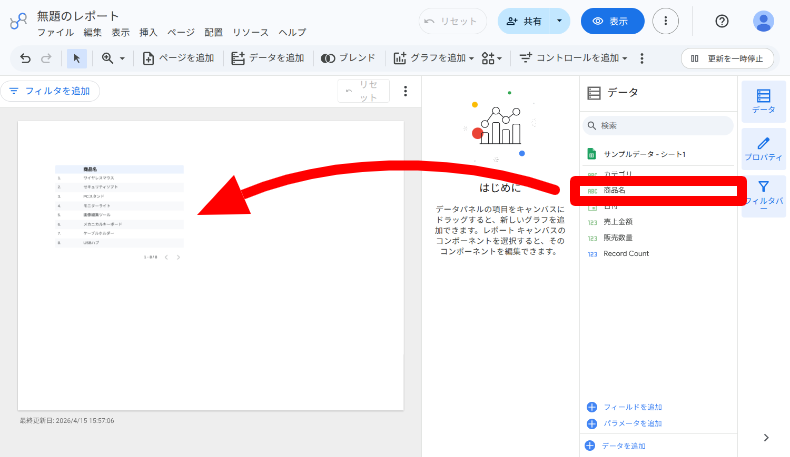790x457 pixels.
Task: Click the フィールドを追加 link
Action: click(631, 407)
